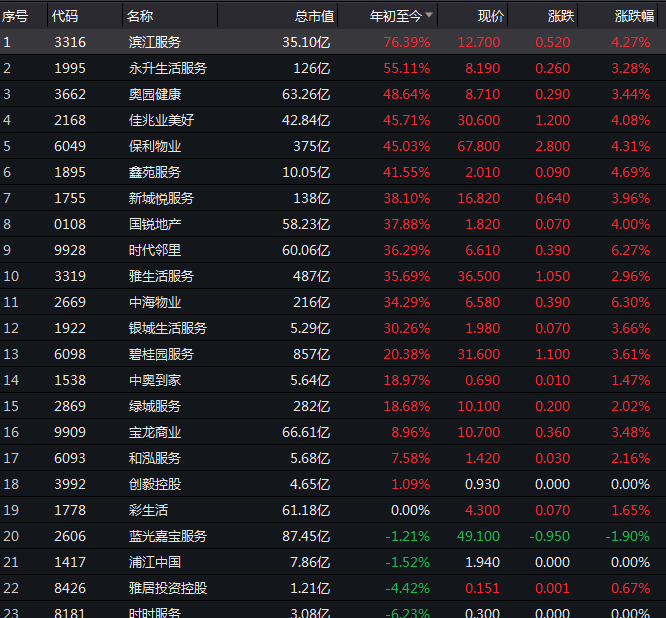The image size is (666, 618).
Task: Click market cap 35.10亿
Action: [306, 42]
